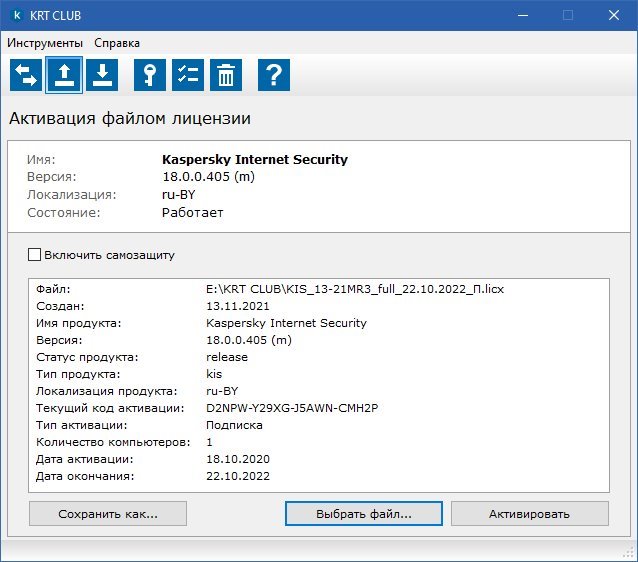Click the 'Текущий код активации:' label
Viewport: 638px width, 562px height.
(110, 408)
